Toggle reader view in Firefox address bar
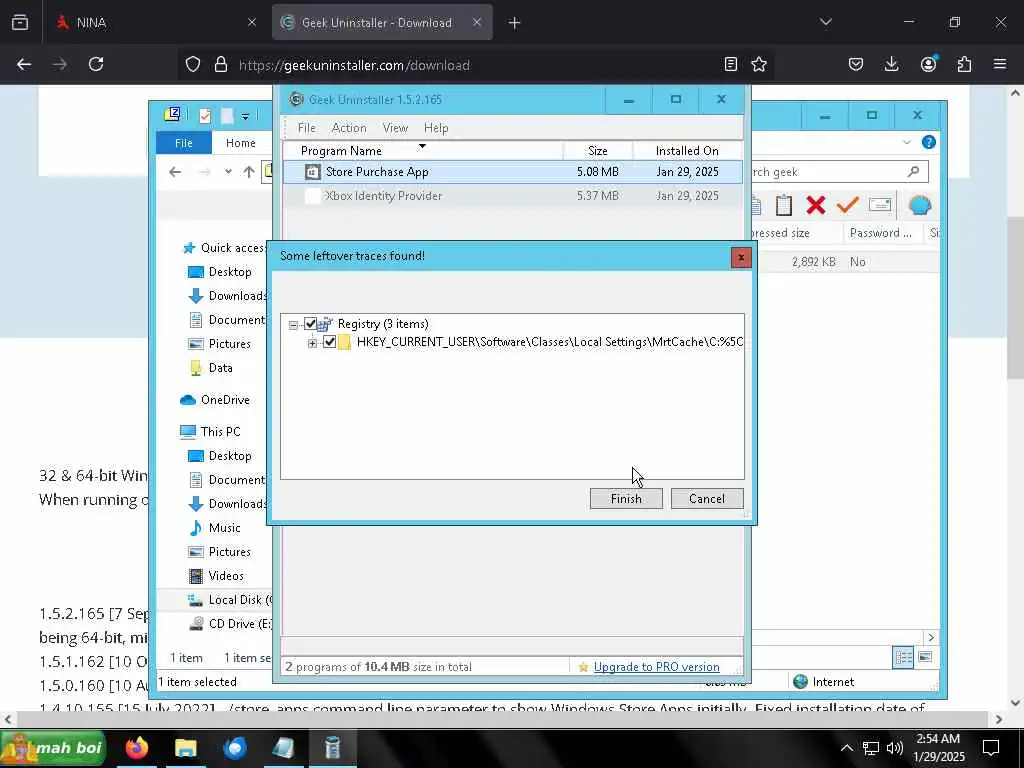Screen dimensions: 1024x768 [731, 64]
